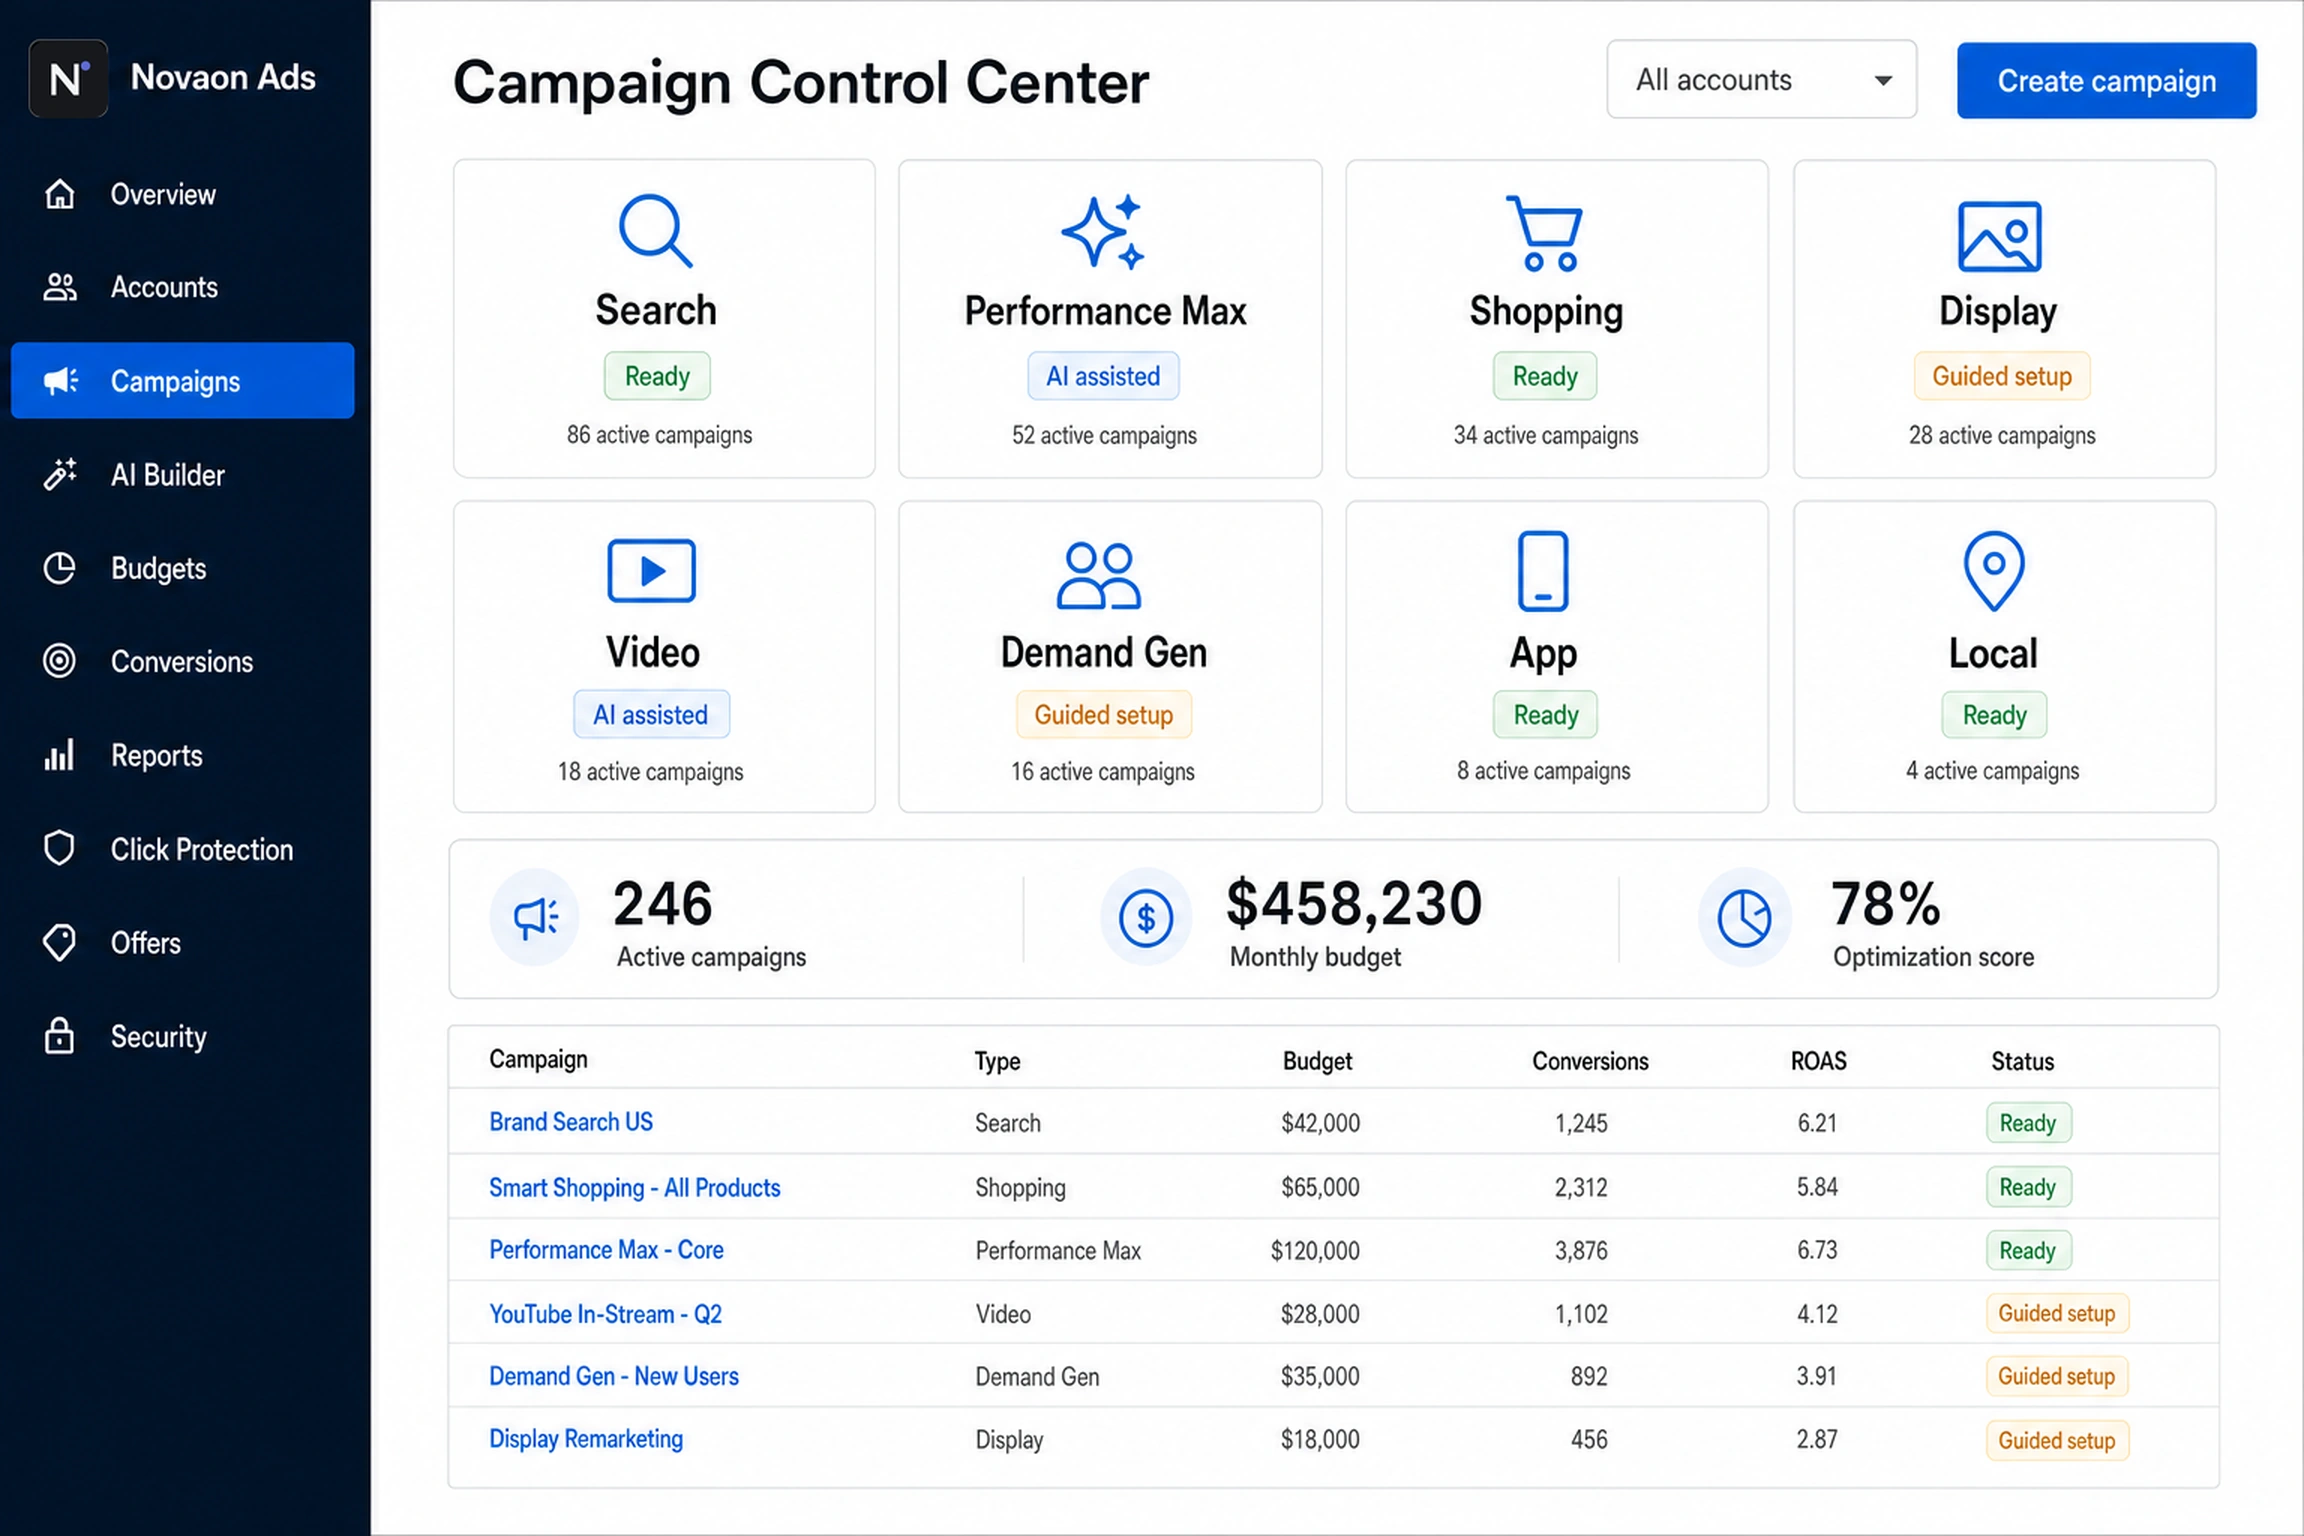Click the Demand Gen people icon
Image resolution: width=2304 pixels, height=1536 pixels.
(1099, 575)
